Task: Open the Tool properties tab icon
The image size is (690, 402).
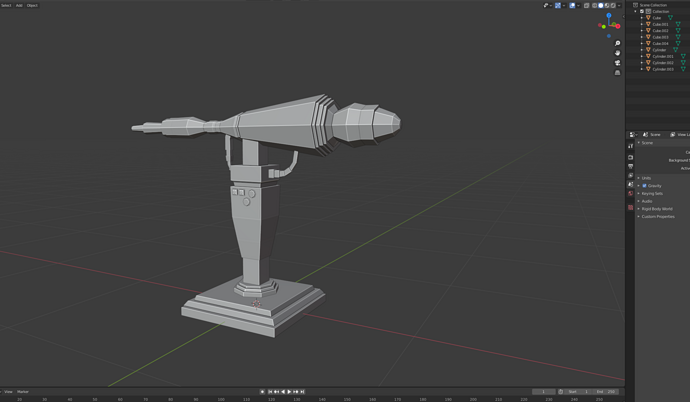Action: 631,146
